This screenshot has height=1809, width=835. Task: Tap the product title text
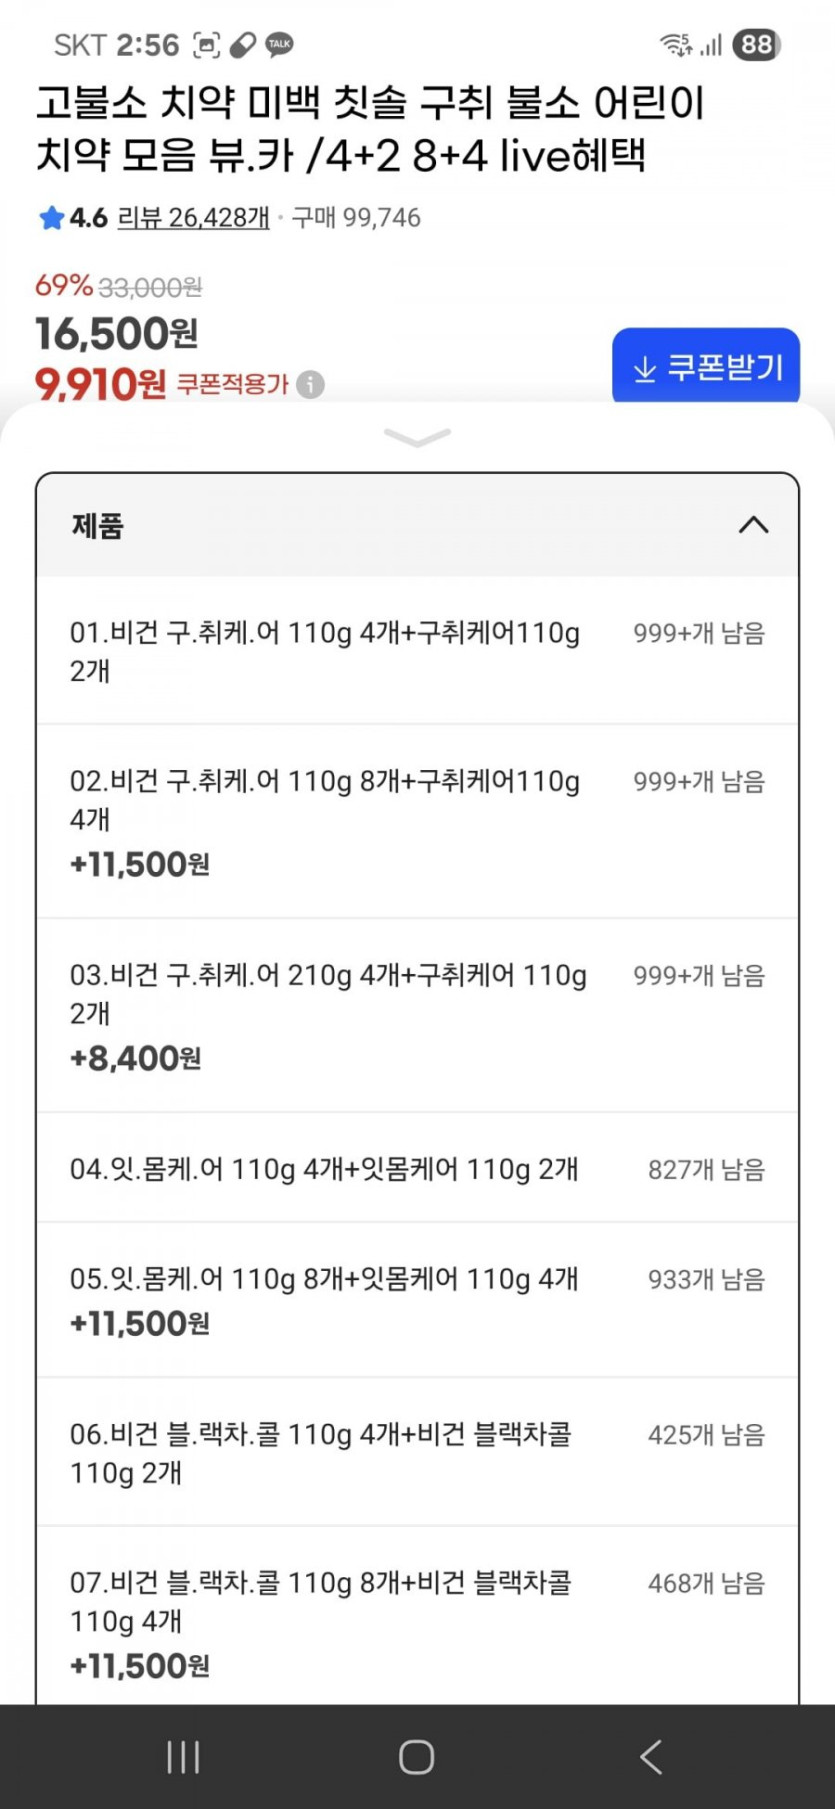370,129
